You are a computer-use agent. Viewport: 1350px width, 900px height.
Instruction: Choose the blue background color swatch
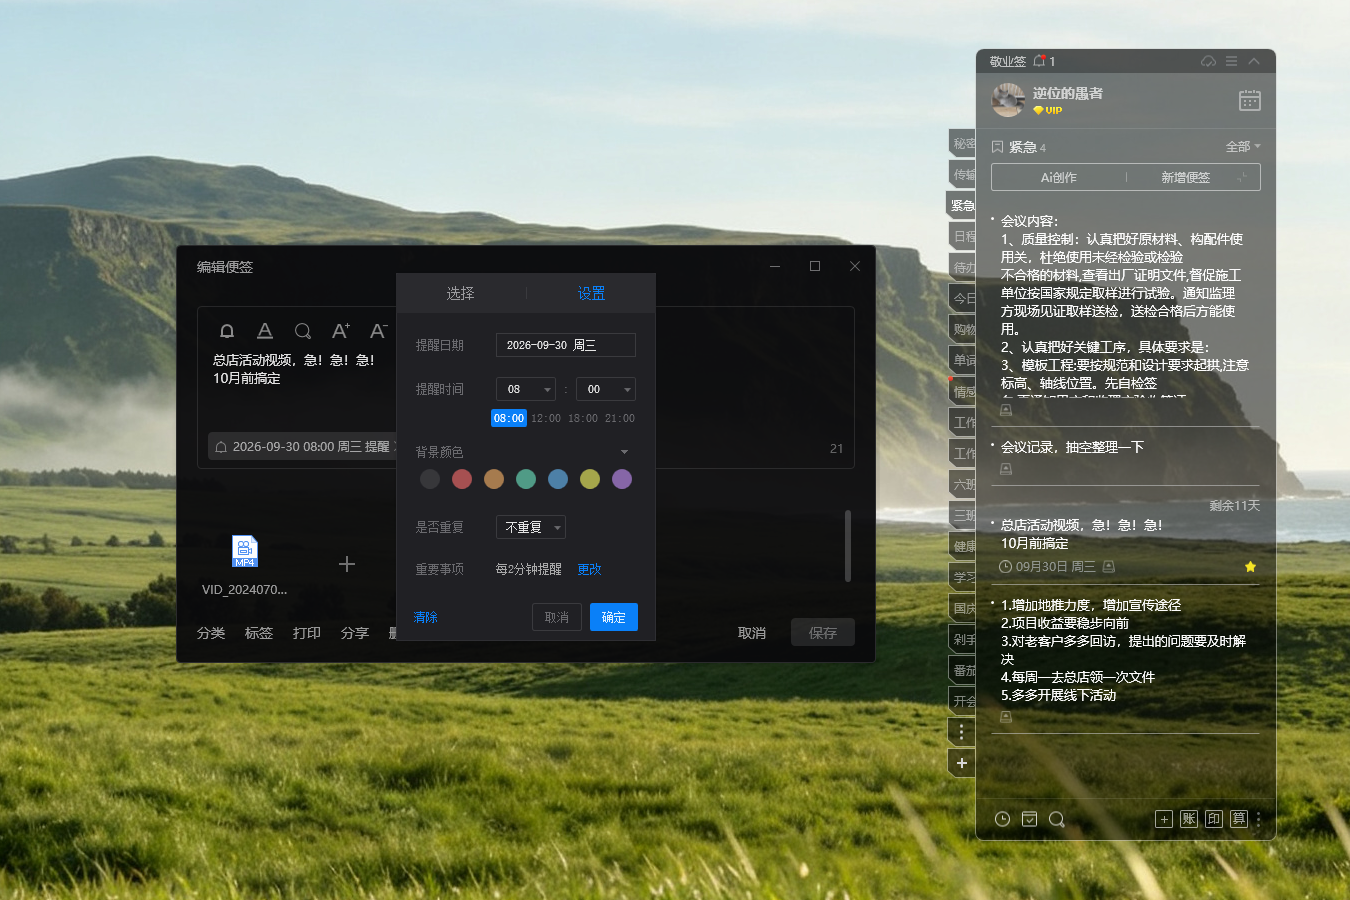click(x=558, y=479)
